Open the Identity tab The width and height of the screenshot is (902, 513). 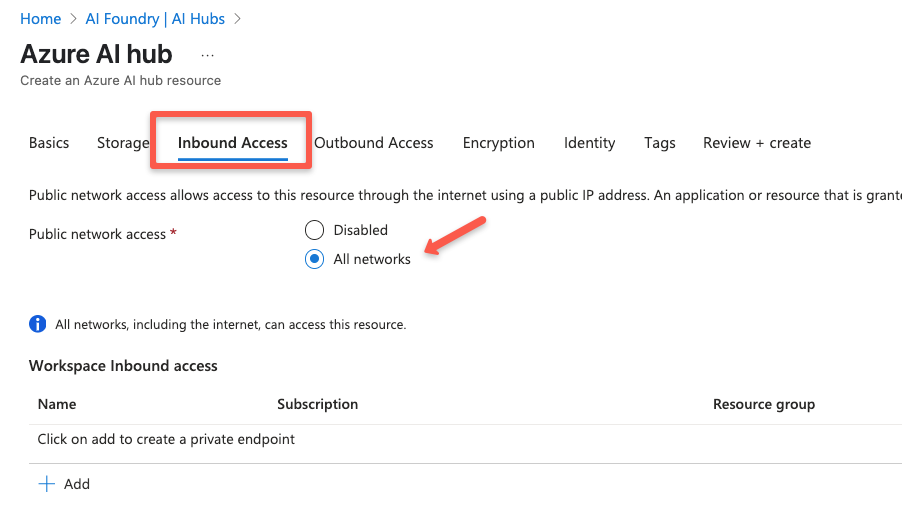[x=589, y=143]
